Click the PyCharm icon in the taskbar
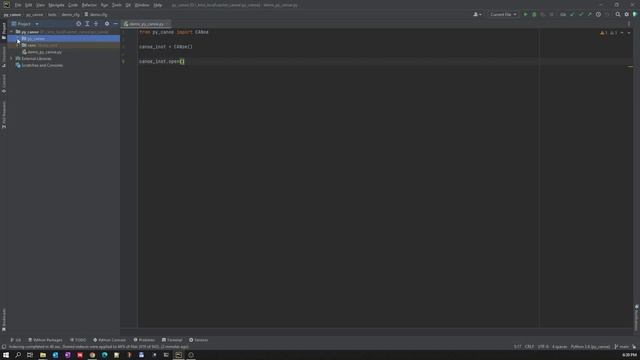 coord(178,355)
